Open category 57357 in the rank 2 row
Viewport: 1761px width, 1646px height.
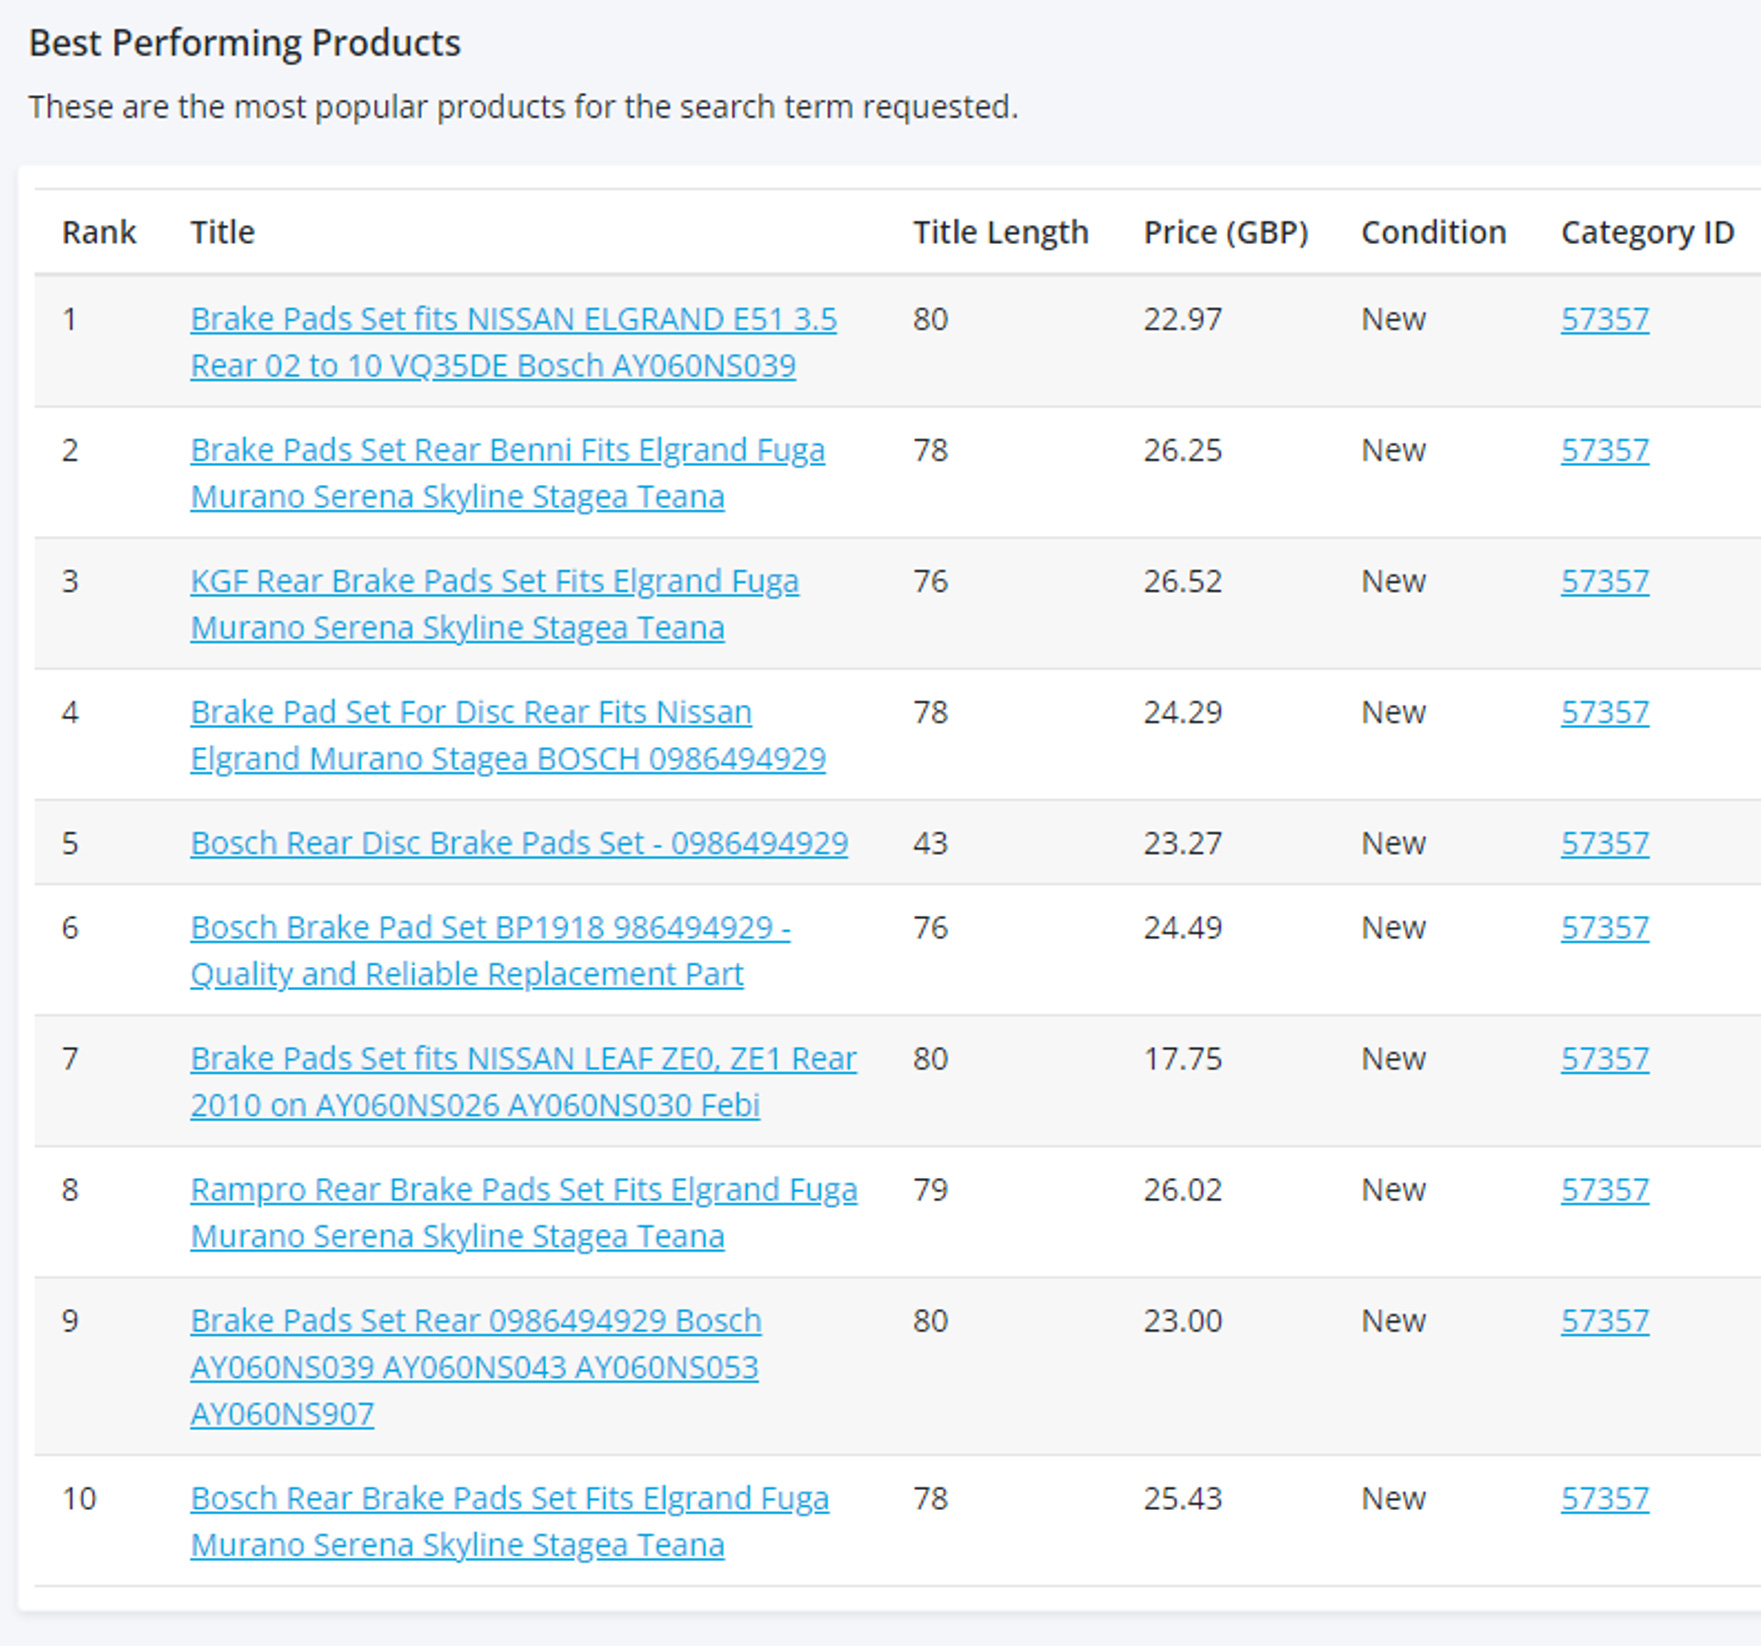pyautogui.click(x=1604, y=450)
